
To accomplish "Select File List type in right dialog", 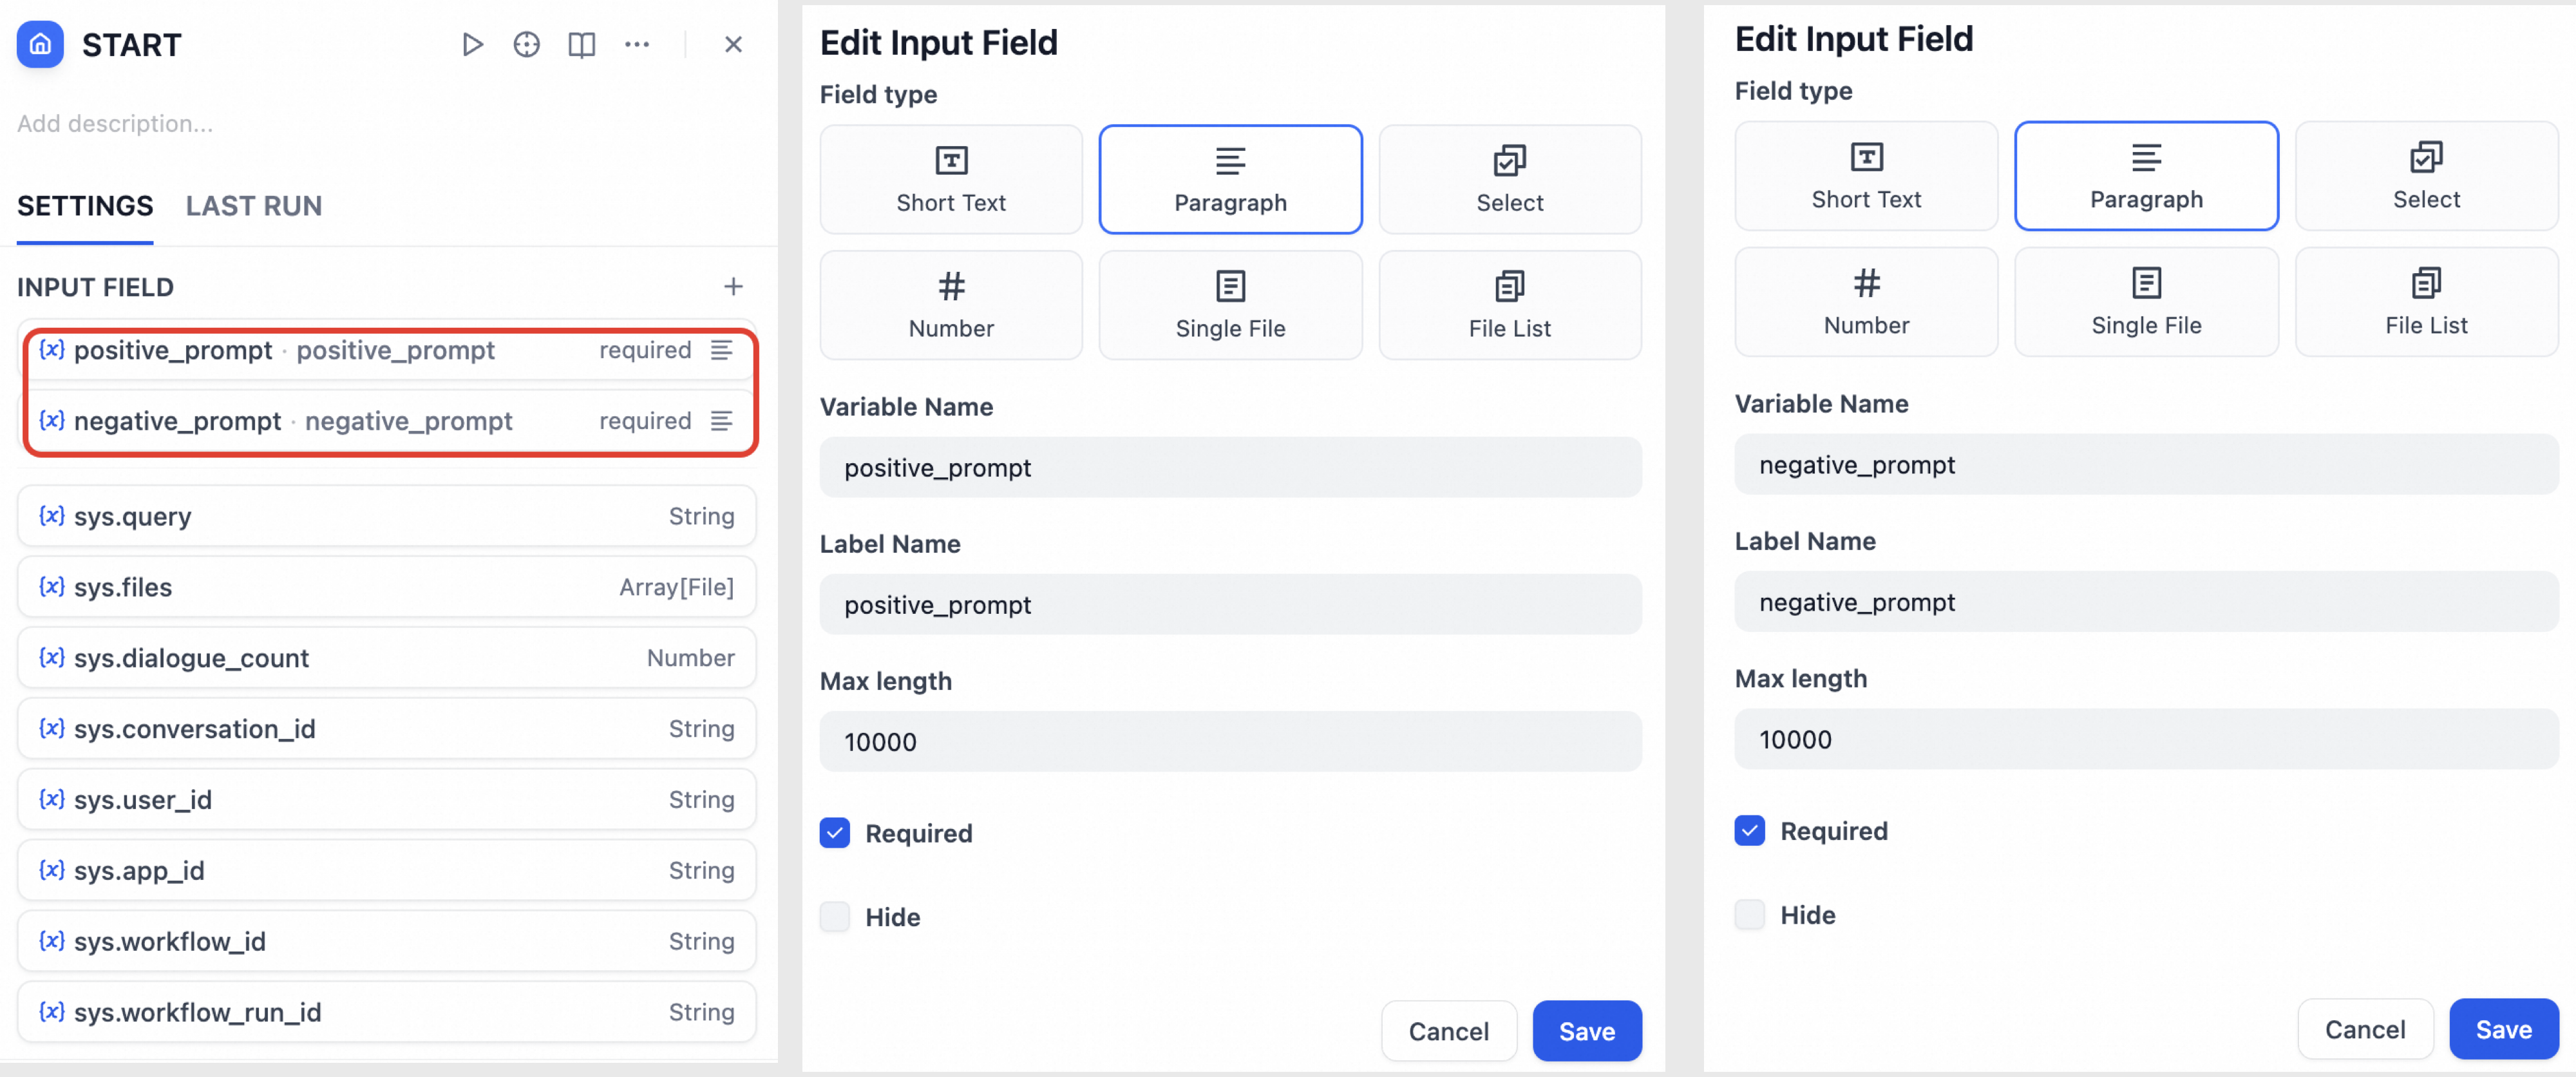I will pos(2425,302).
